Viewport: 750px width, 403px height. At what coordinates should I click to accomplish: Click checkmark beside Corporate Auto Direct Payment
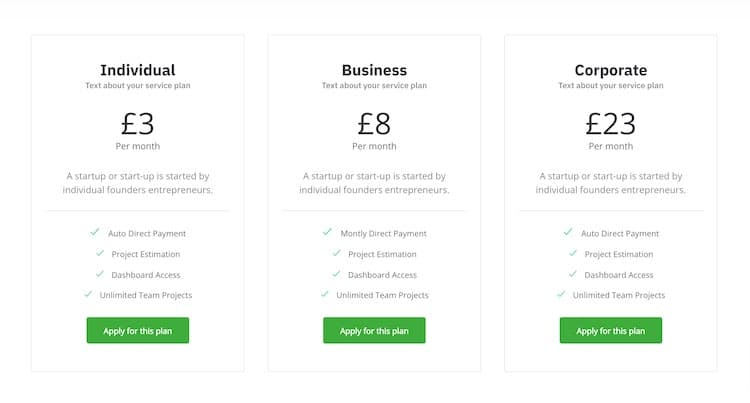tap(568, 232)
